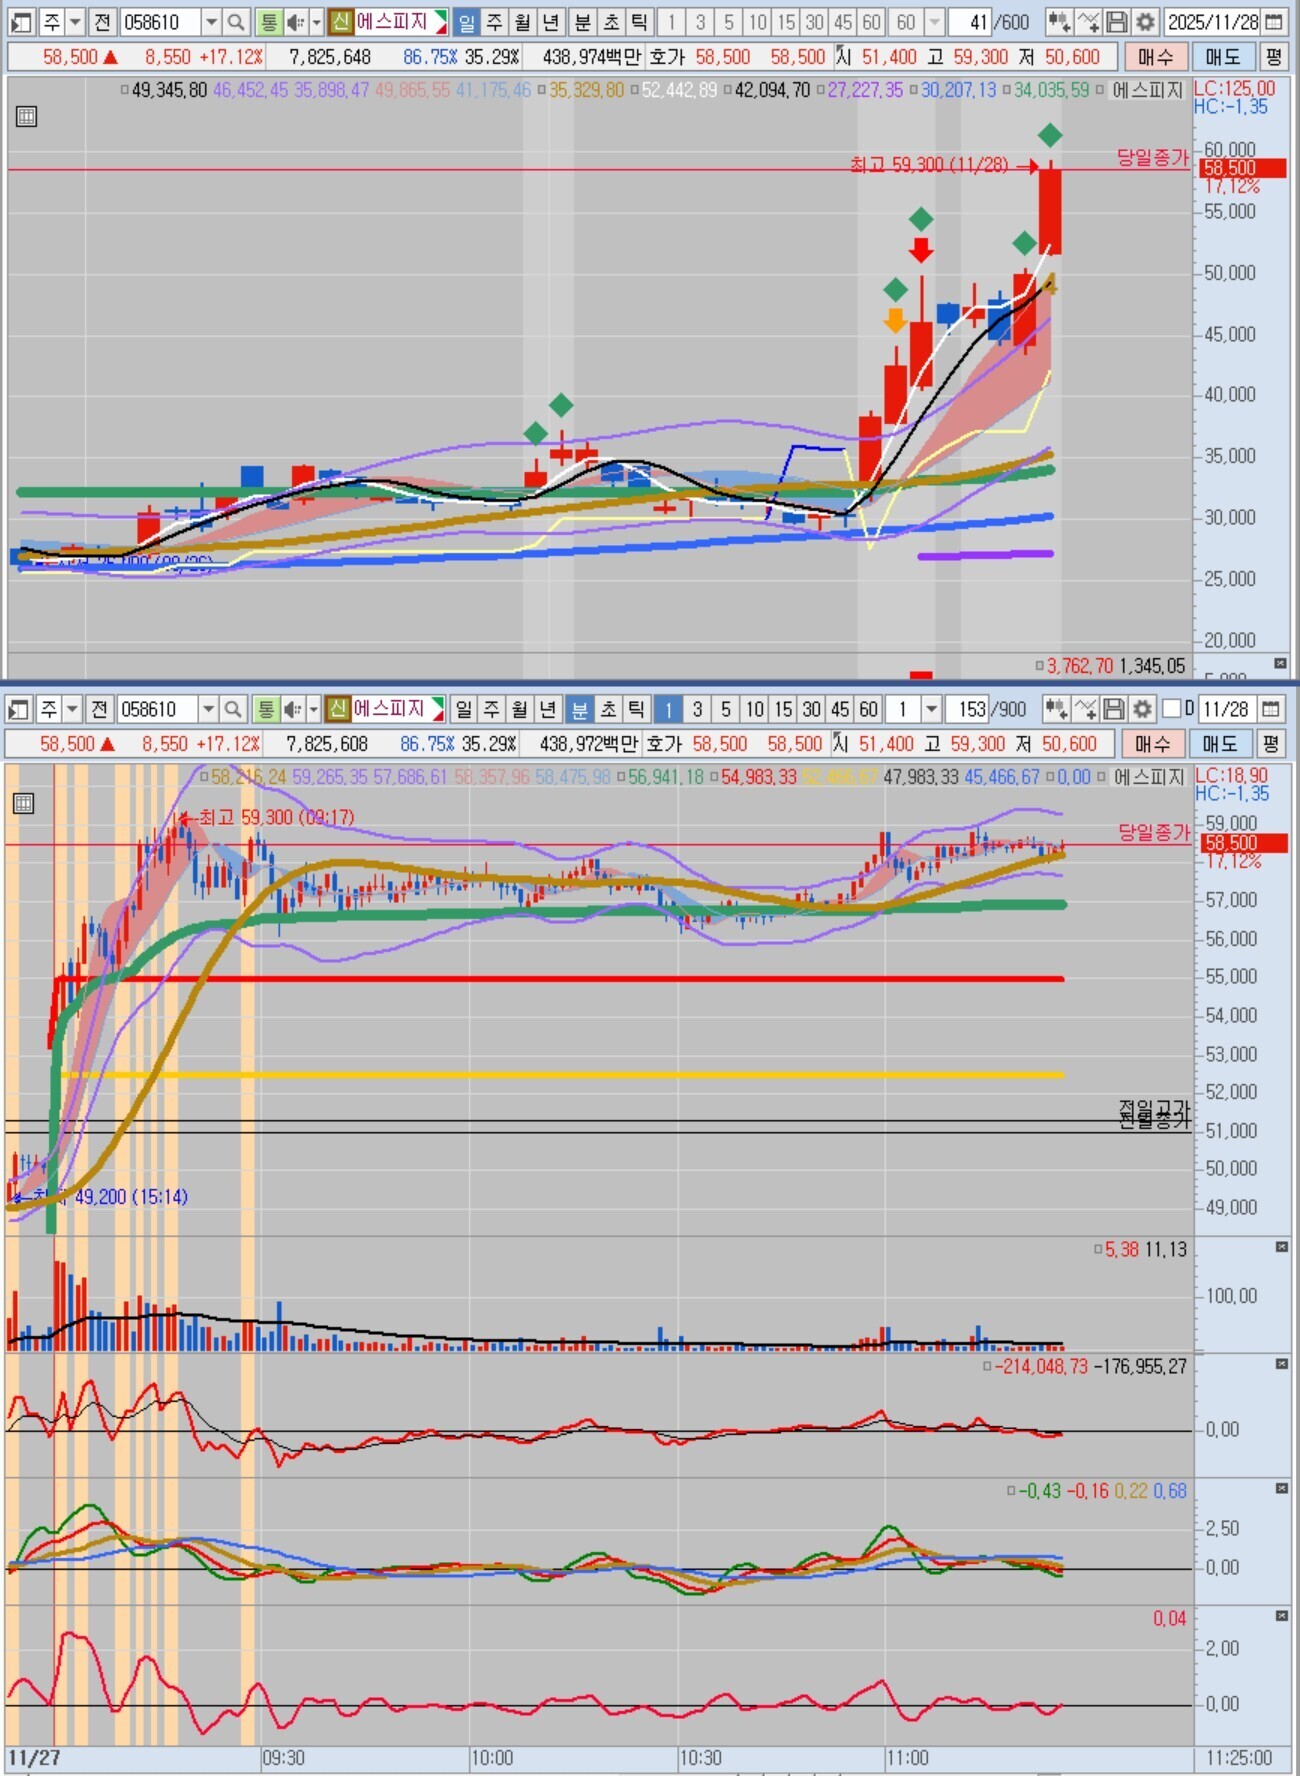Toggle the 신 button in top toolbar
Screen dimensions: 1300x1776
(341, 22)
